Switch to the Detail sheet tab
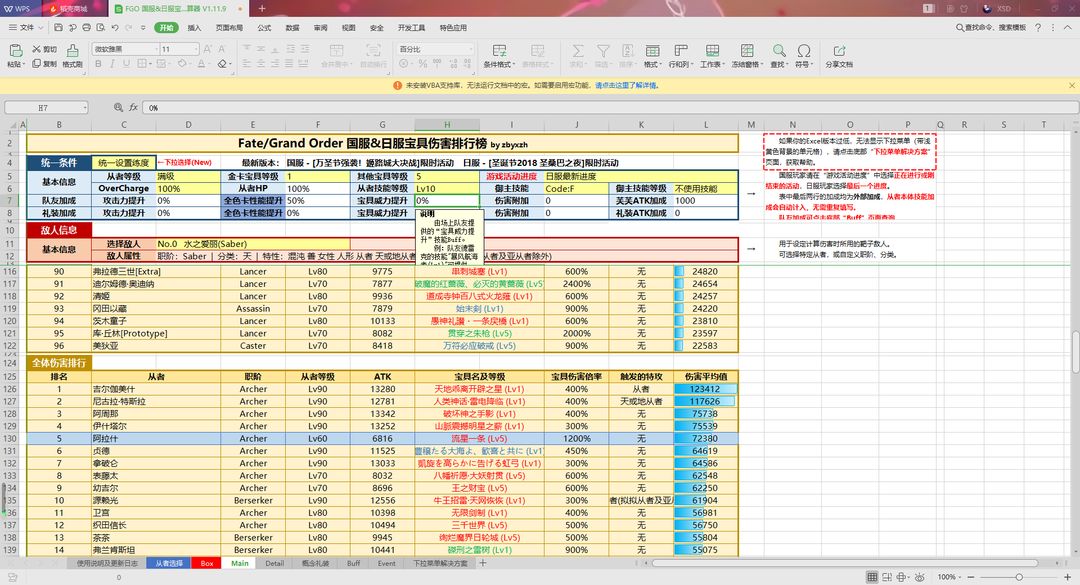 [x=274, y=563]
